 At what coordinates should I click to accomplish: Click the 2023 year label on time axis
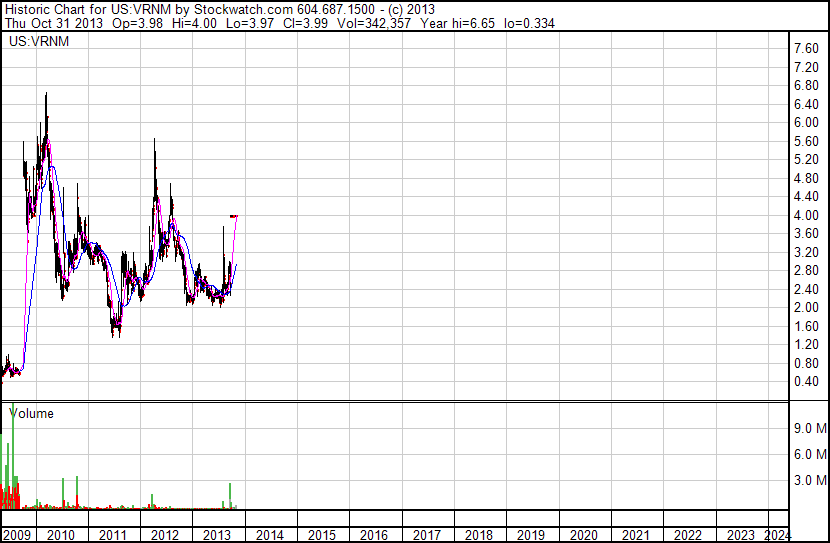pos(741,535)
